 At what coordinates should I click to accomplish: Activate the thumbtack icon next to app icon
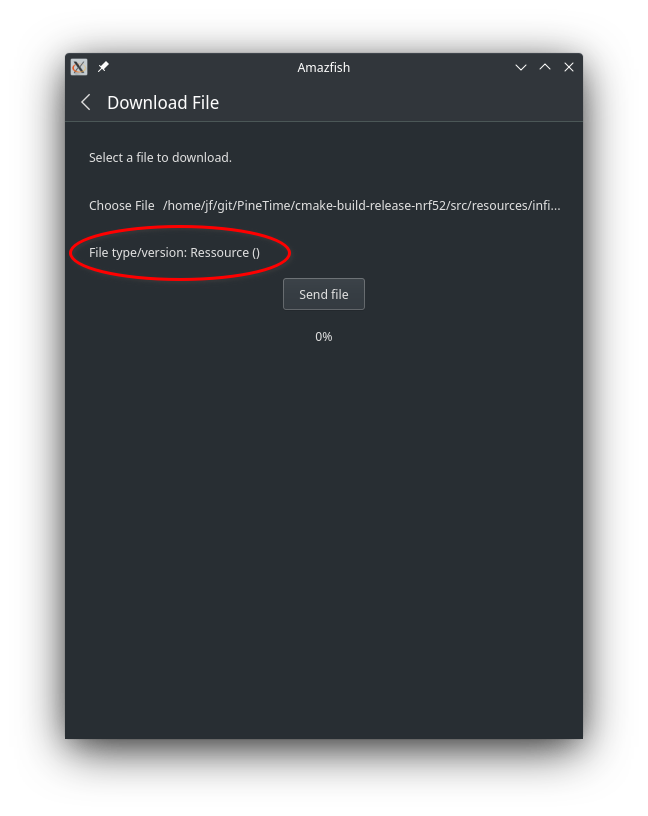coord(103,67)
